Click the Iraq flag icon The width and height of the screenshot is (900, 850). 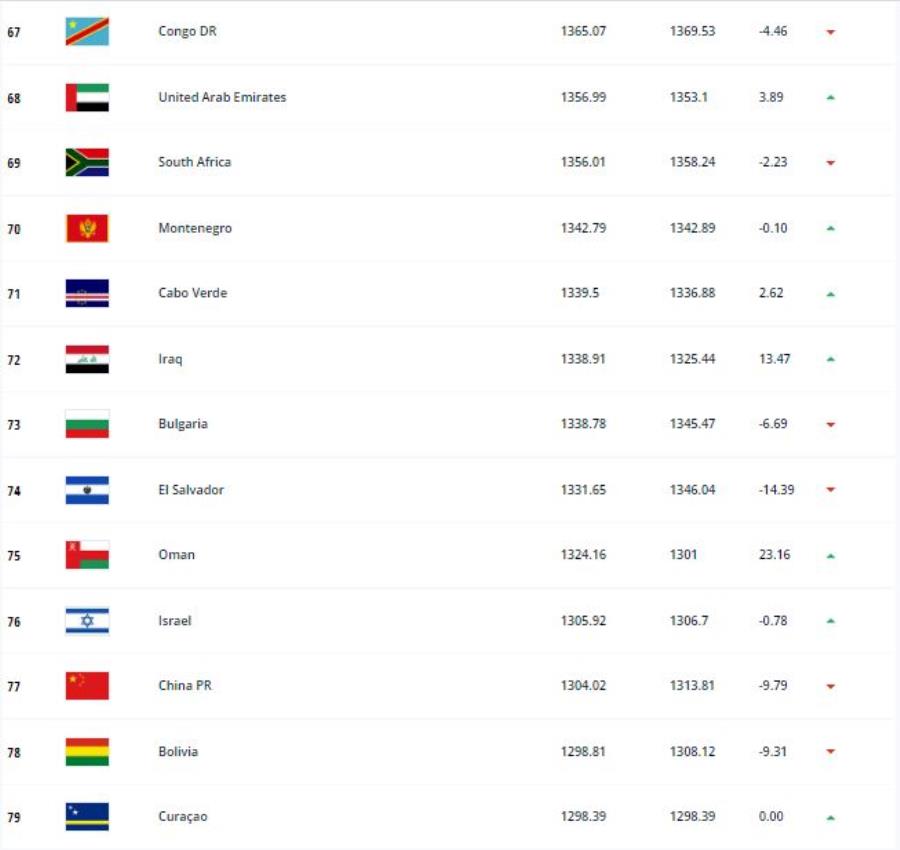click(87, 359)
